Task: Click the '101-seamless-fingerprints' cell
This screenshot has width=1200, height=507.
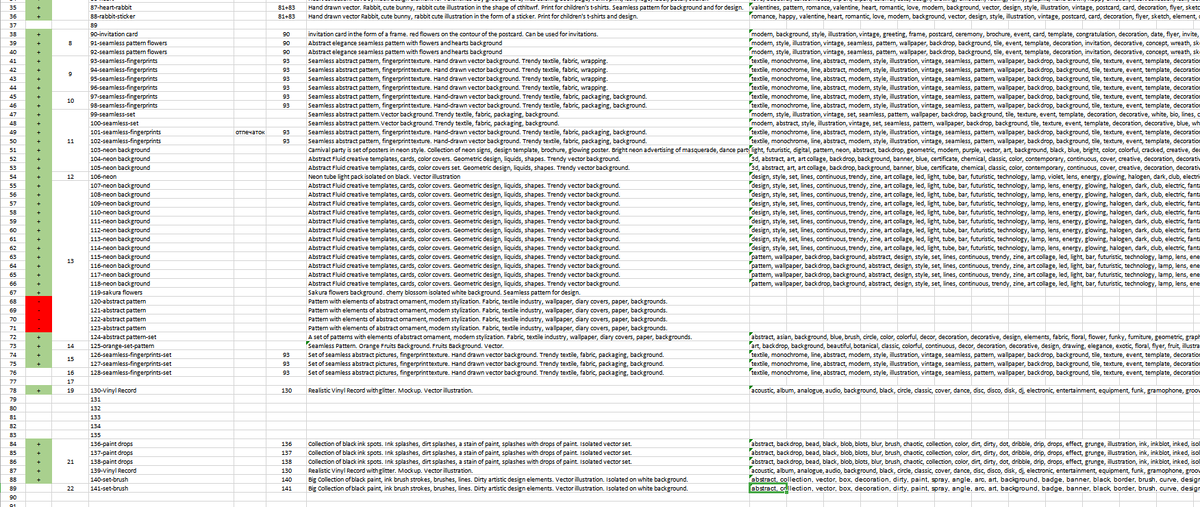Action: (x=160, y=132)
